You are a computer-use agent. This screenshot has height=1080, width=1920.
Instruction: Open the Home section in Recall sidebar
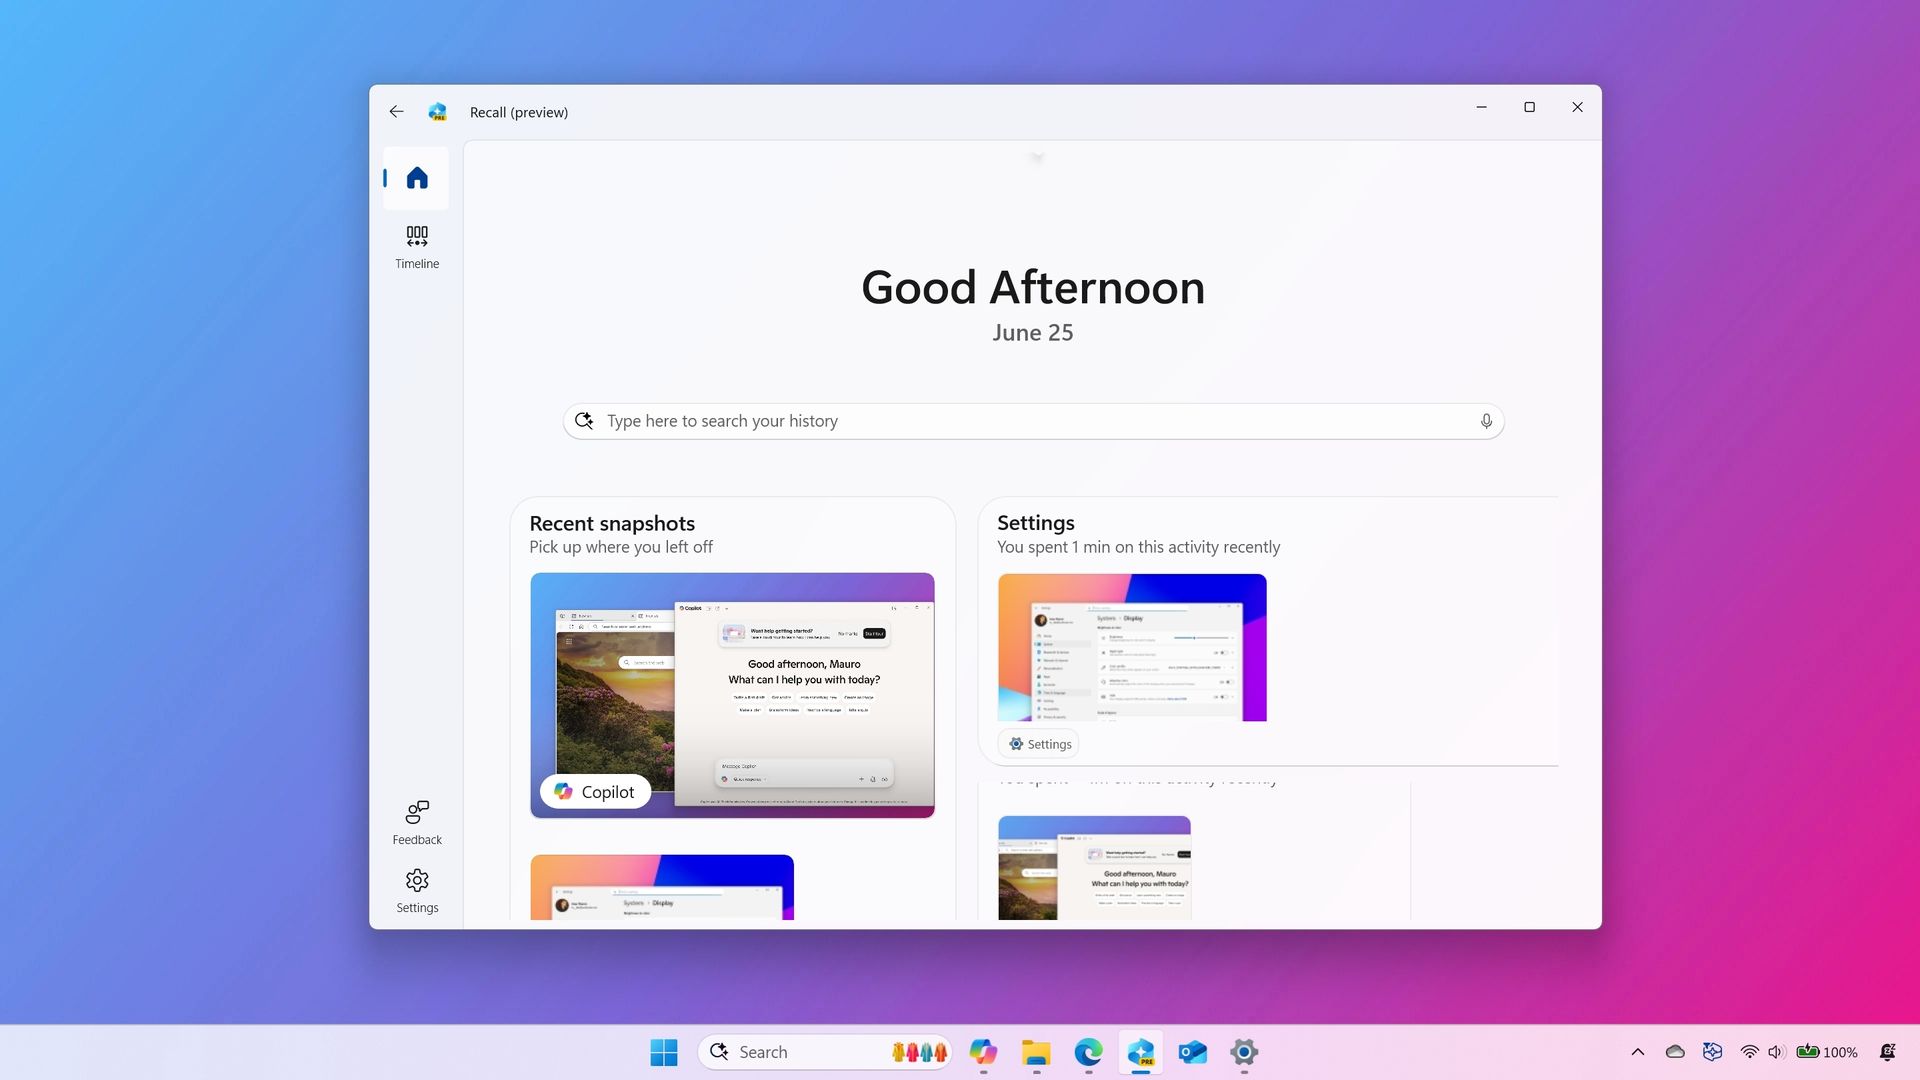pyautogui.click(x=416, y=178)
